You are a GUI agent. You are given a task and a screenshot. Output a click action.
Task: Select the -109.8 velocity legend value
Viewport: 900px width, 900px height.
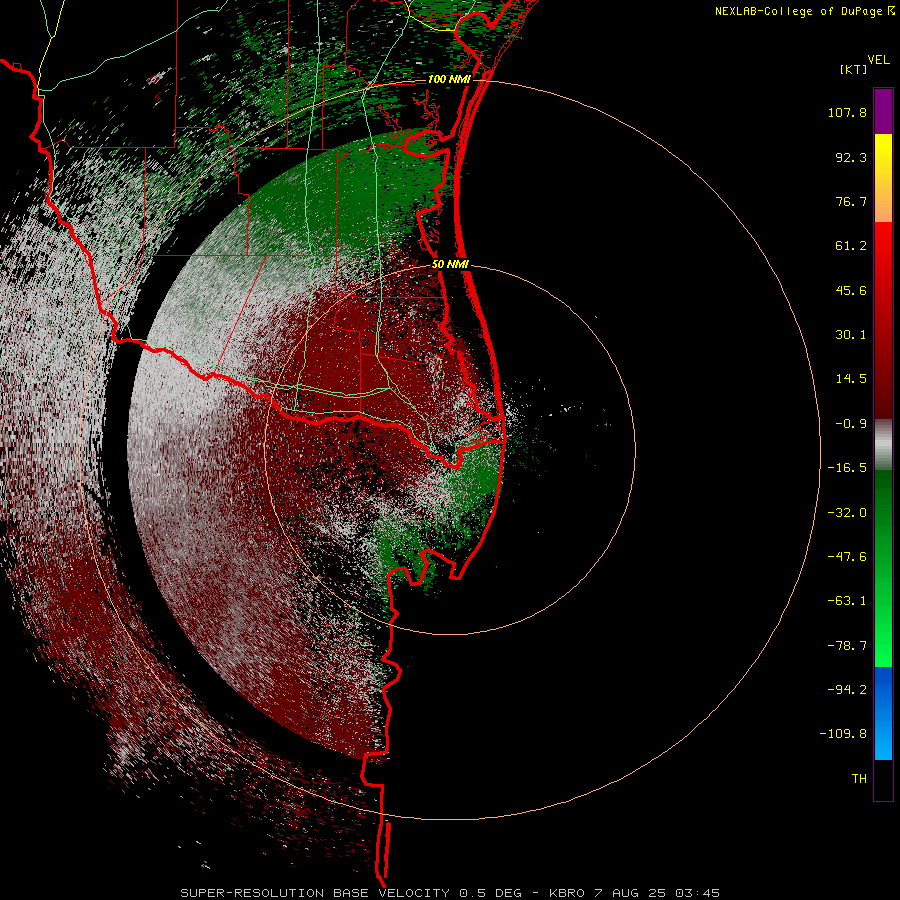843,734
